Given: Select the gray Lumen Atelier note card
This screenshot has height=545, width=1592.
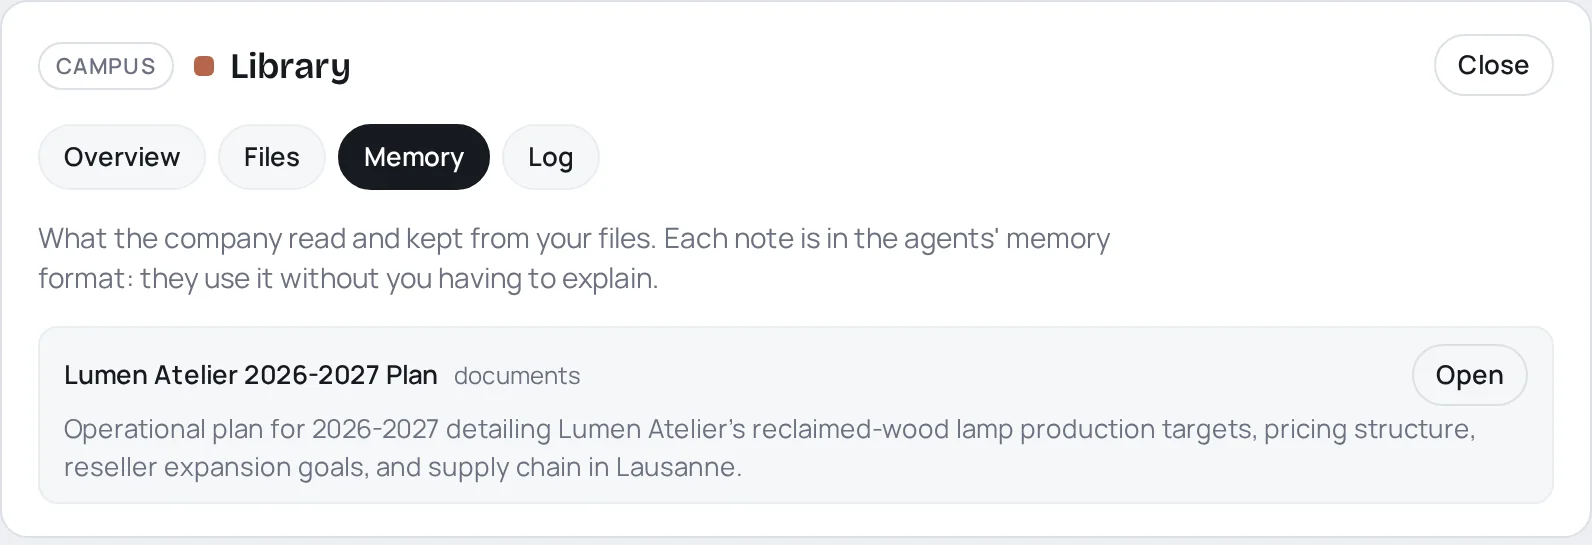Looking at the screenshot, I should 796,415.
